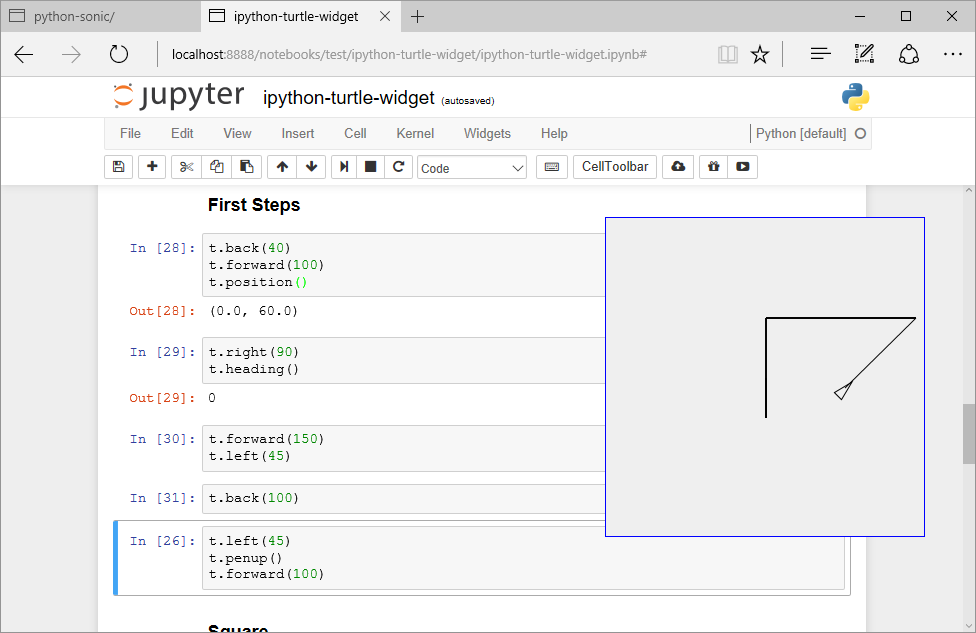
Task: Open browser More actions ellipsis
Action: [952, 55]
